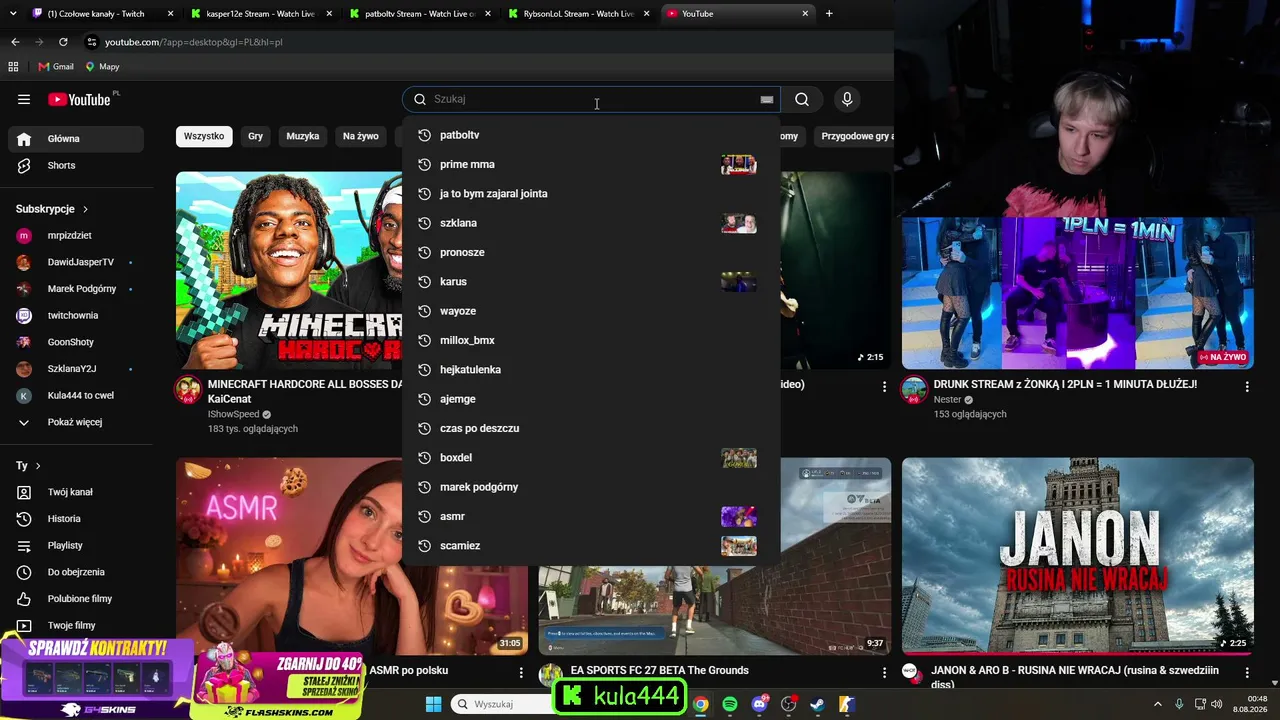Screen dimensions: 1280x720
Task: Open the JANON Rusina nie wracaj thumbnail
Action: click(1078, 556)
